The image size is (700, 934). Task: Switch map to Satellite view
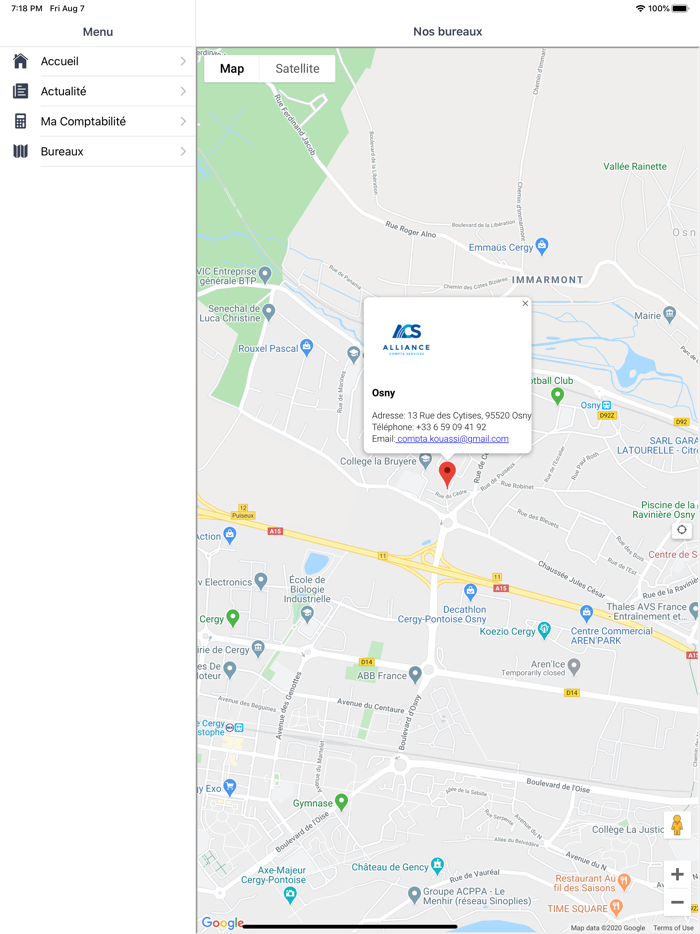(297, 69)
